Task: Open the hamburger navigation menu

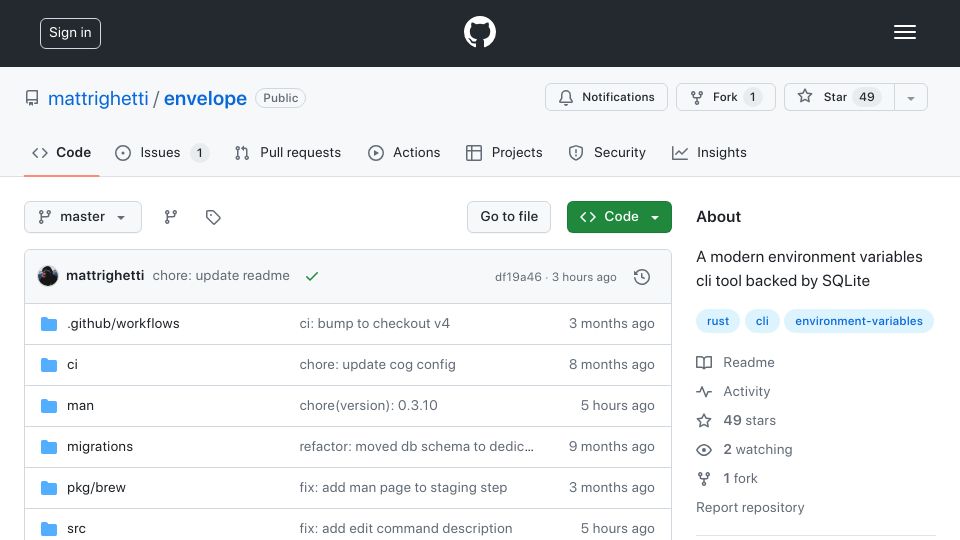Action: [x=904, y=32]
